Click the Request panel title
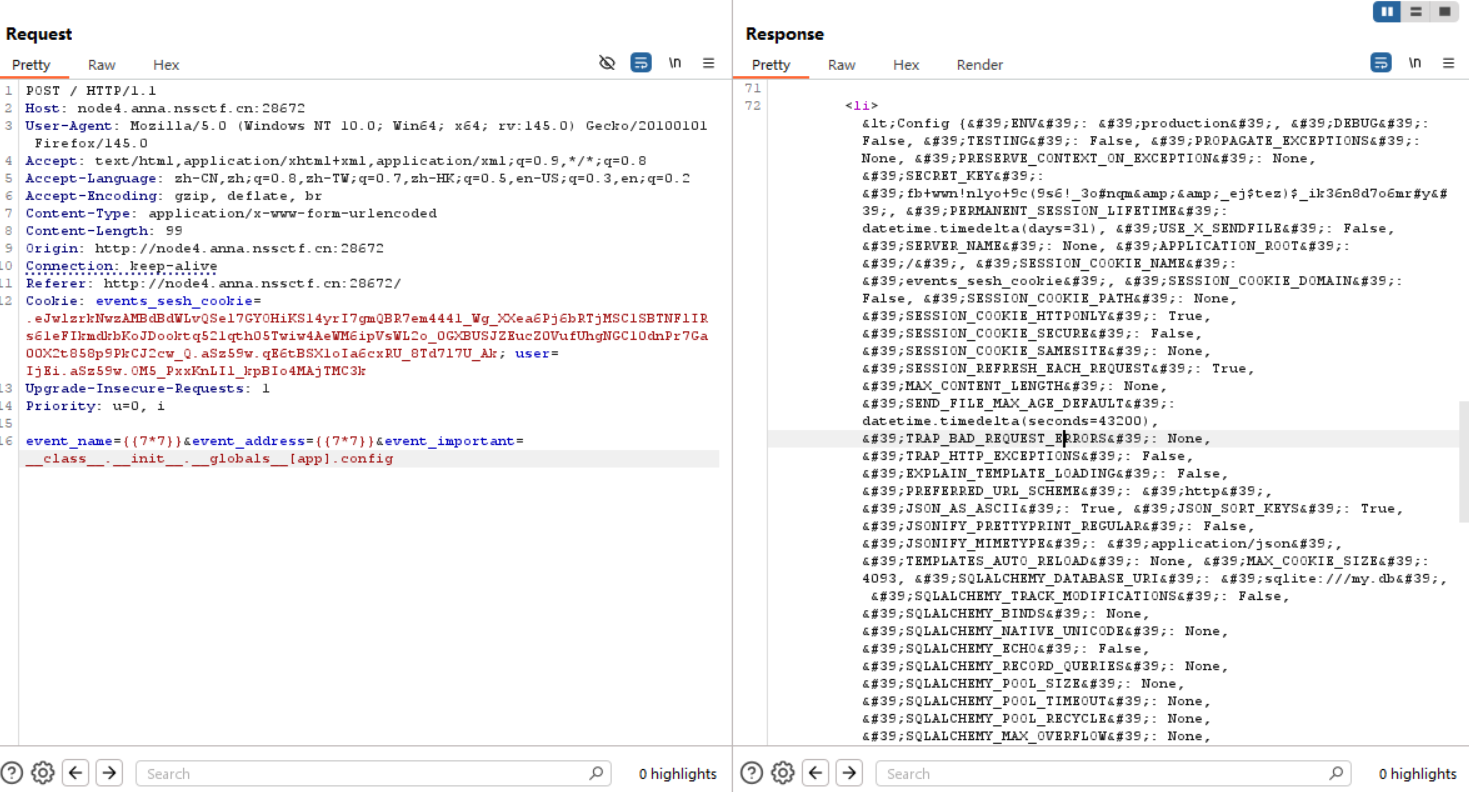This screenshot has height=792, width=1469. tap(39, 34)
